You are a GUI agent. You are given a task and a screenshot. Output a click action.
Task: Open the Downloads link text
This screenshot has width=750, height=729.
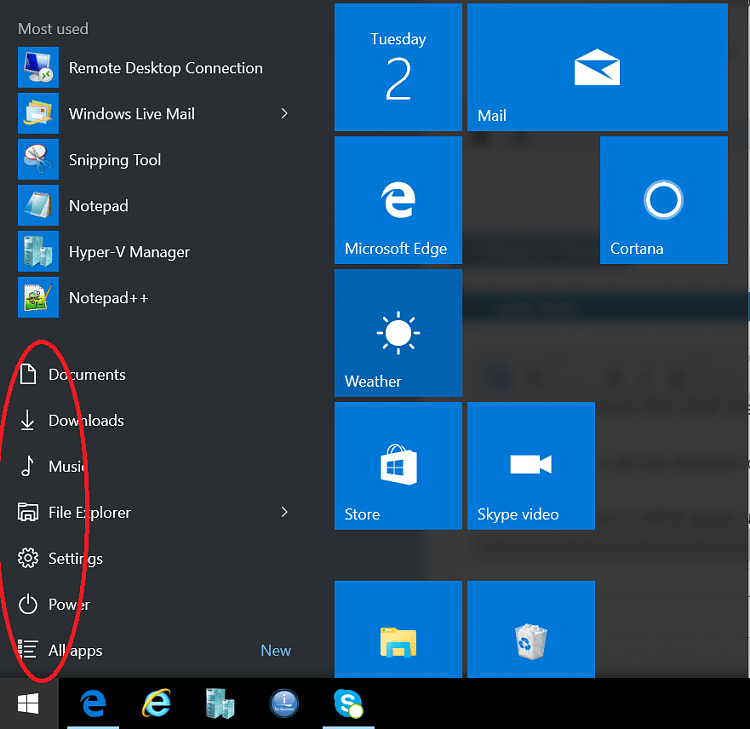tap(86, 420)
